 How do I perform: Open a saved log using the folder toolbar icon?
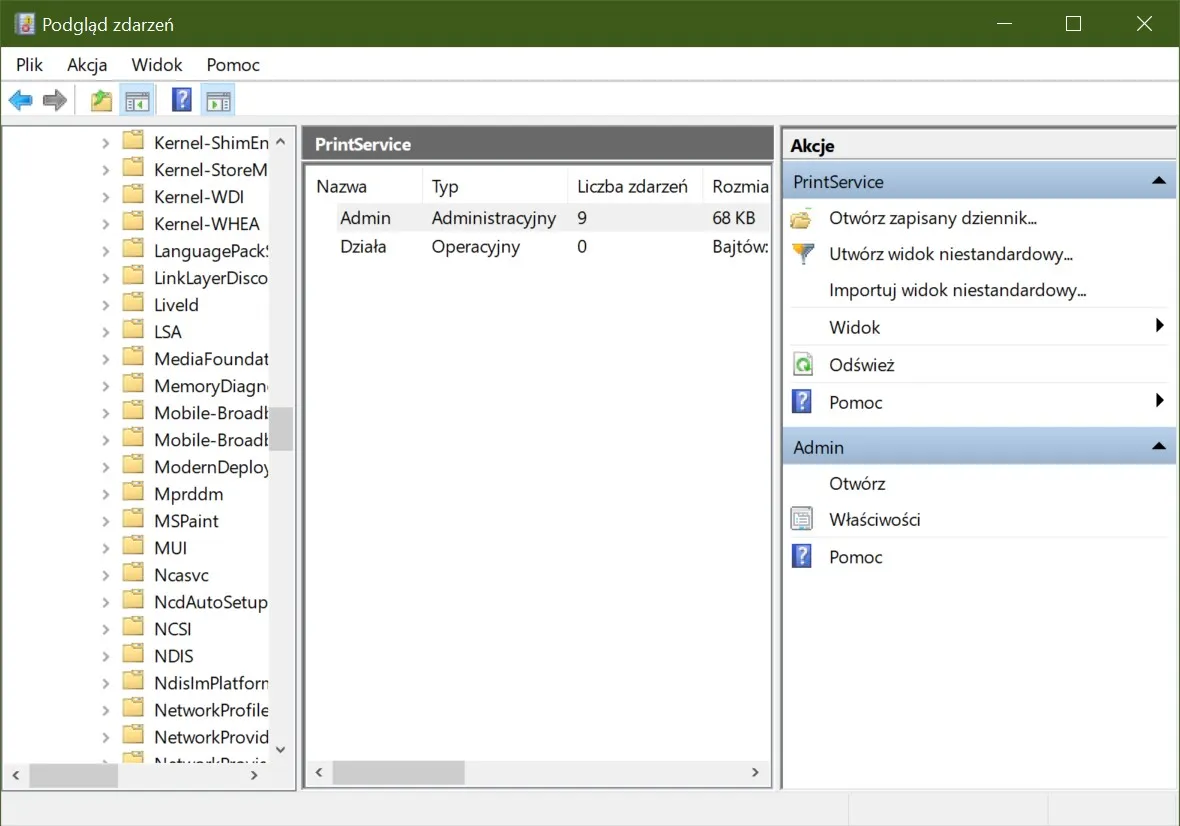click(99, 99)
